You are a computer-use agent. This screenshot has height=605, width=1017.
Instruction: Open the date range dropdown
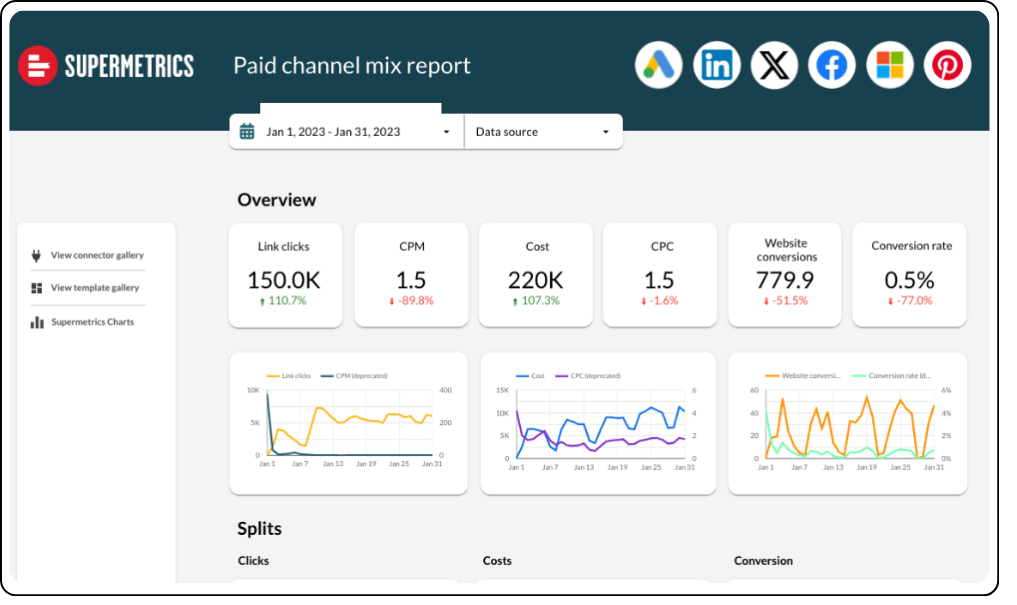tap(446, 132)
